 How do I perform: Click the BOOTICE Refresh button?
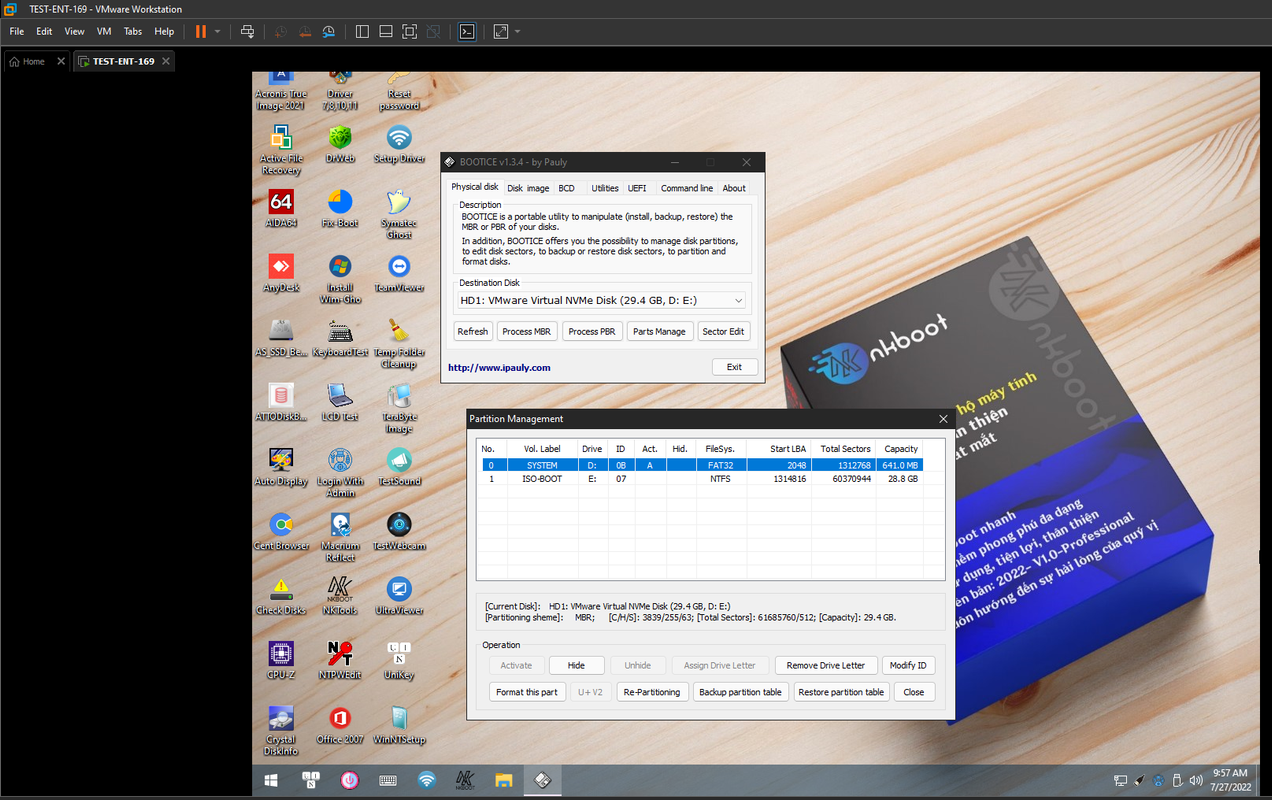tap(473, 331)
